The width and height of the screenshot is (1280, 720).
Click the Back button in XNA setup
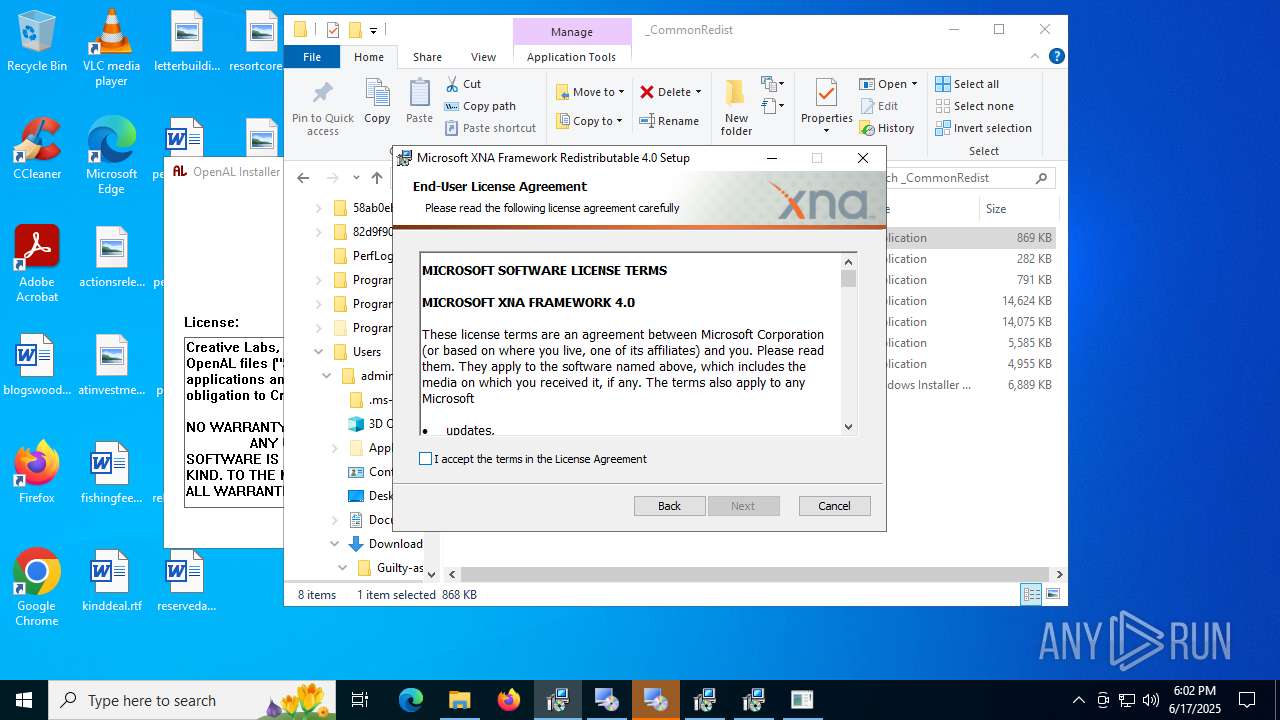pos(670,506)
